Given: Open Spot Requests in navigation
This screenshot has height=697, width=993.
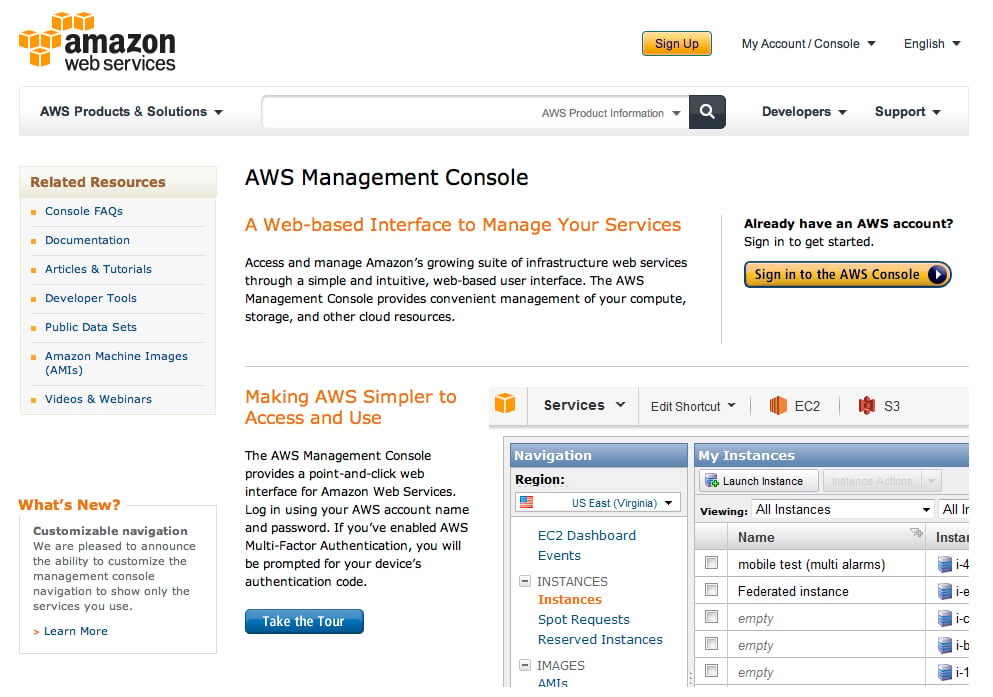Looking at the screenshot, I should [583, 619].
